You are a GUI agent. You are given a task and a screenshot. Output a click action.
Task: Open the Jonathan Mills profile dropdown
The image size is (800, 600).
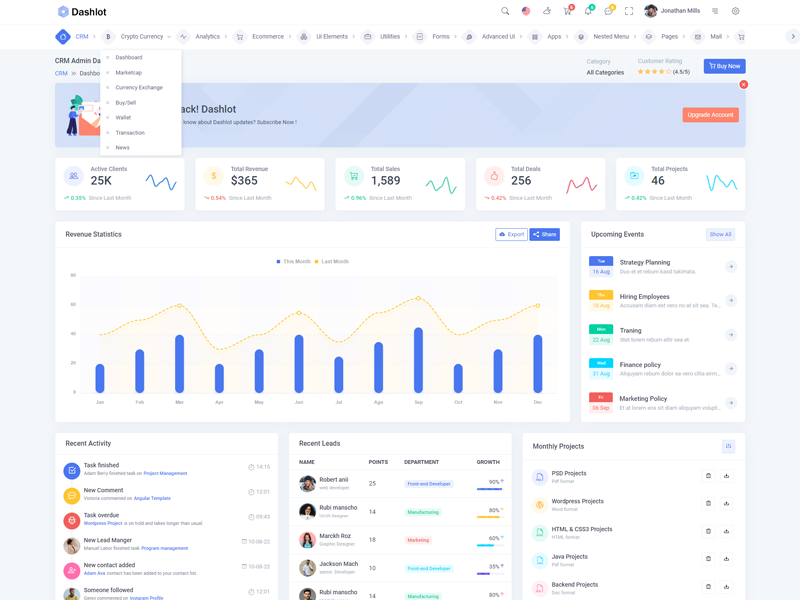pos(680,11)
